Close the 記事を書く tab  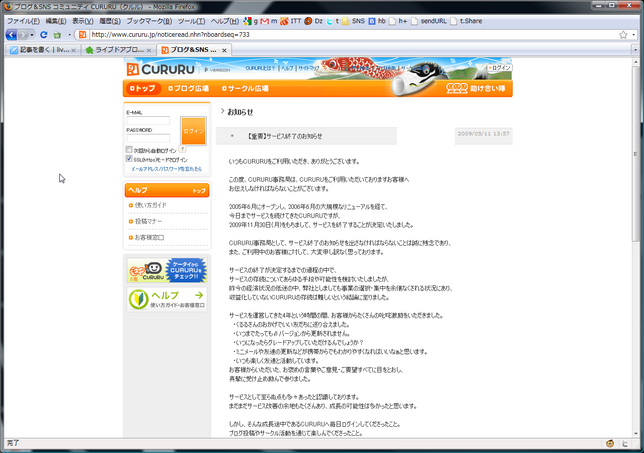point(74,51)
